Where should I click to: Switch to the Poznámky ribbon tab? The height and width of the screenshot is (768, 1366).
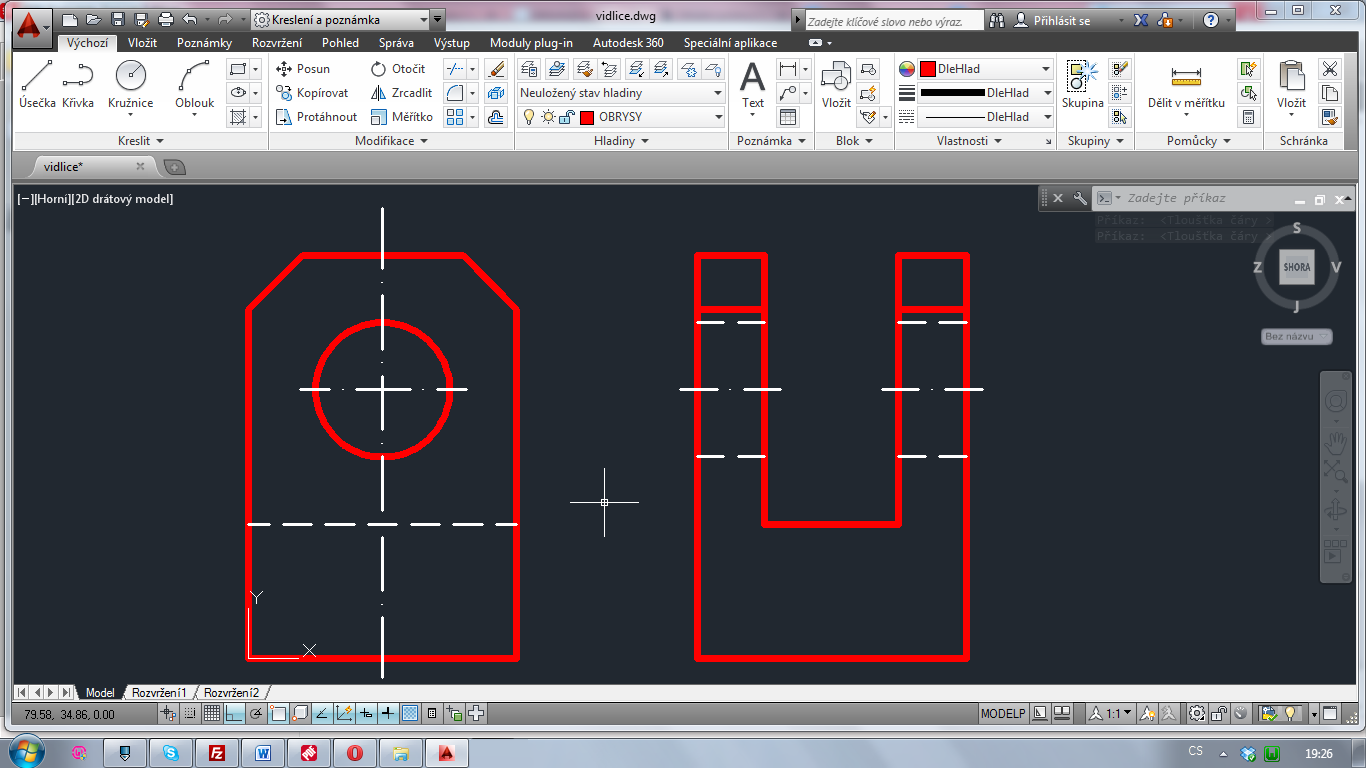pos(204,43)
